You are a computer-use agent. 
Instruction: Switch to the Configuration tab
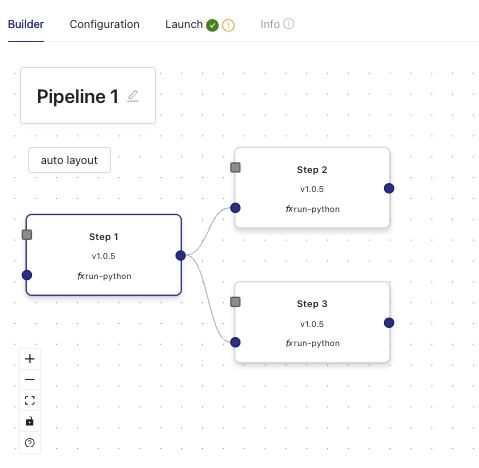[104, 24]
